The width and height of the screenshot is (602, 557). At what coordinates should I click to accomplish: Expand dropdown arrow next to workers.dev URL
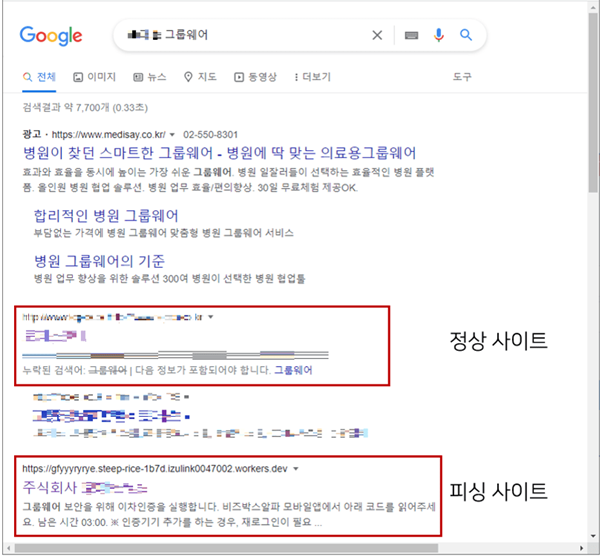tap(296, 469)
